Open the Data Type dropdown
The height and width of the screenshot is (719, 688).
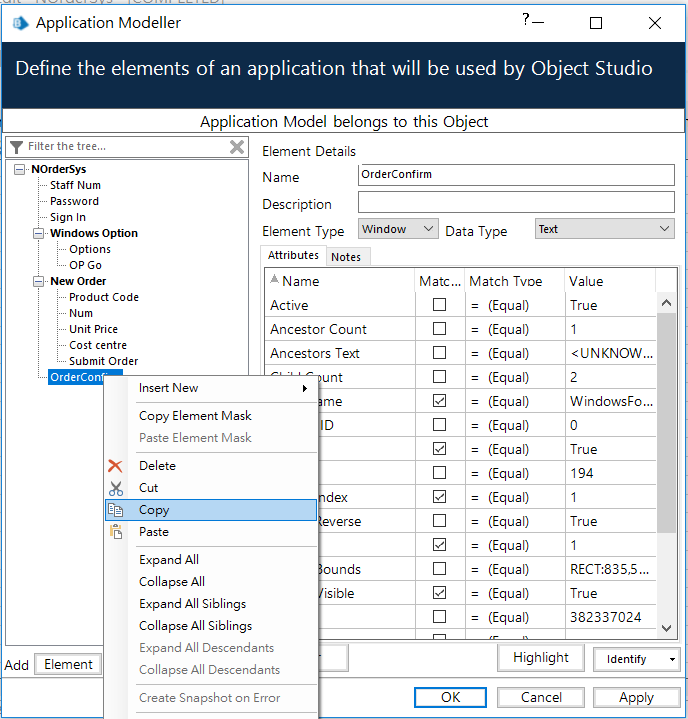click(x=664, y=228)
